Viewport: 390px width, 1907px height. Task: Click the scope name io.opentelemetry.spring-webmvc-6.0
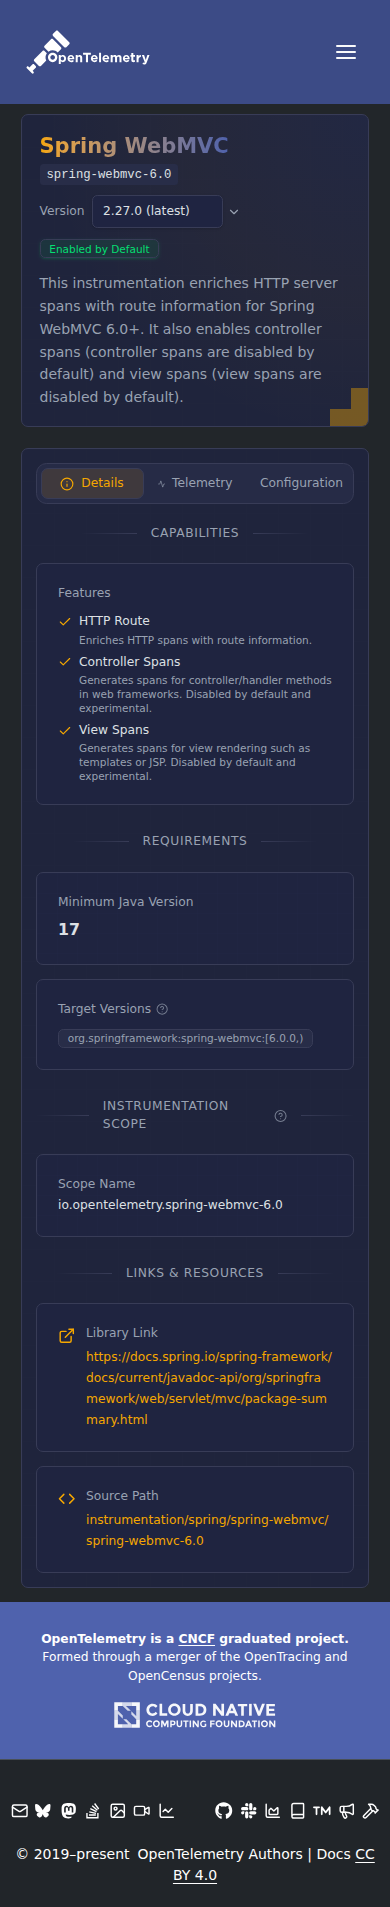click(x=170, y=1204)
